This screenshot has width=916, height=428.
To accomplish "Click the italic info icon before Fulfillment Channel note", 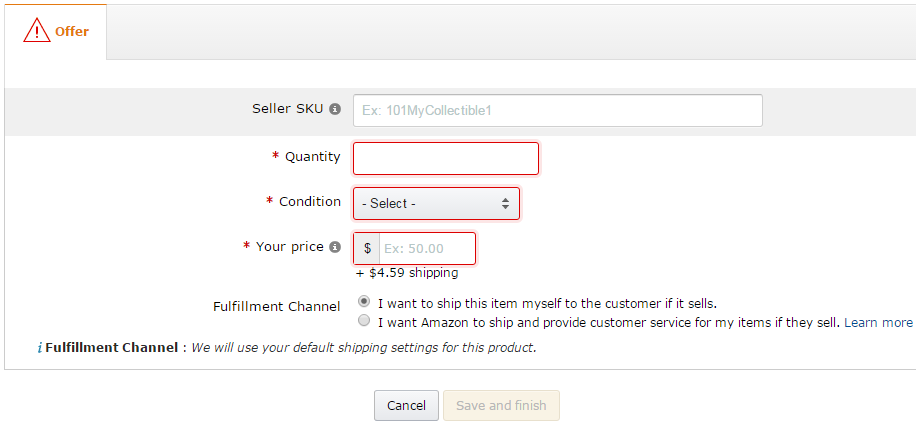I will [39, 349].
